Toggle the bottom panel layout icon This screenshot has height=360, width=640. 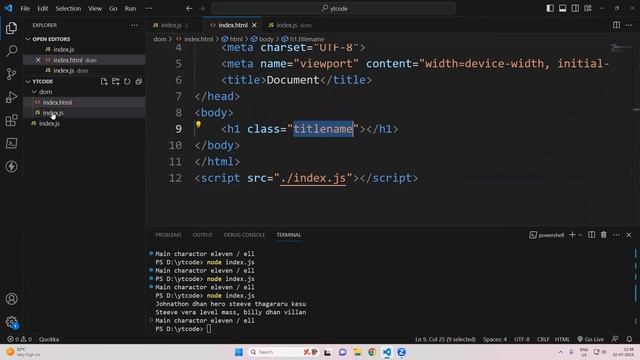coord(562,8)
